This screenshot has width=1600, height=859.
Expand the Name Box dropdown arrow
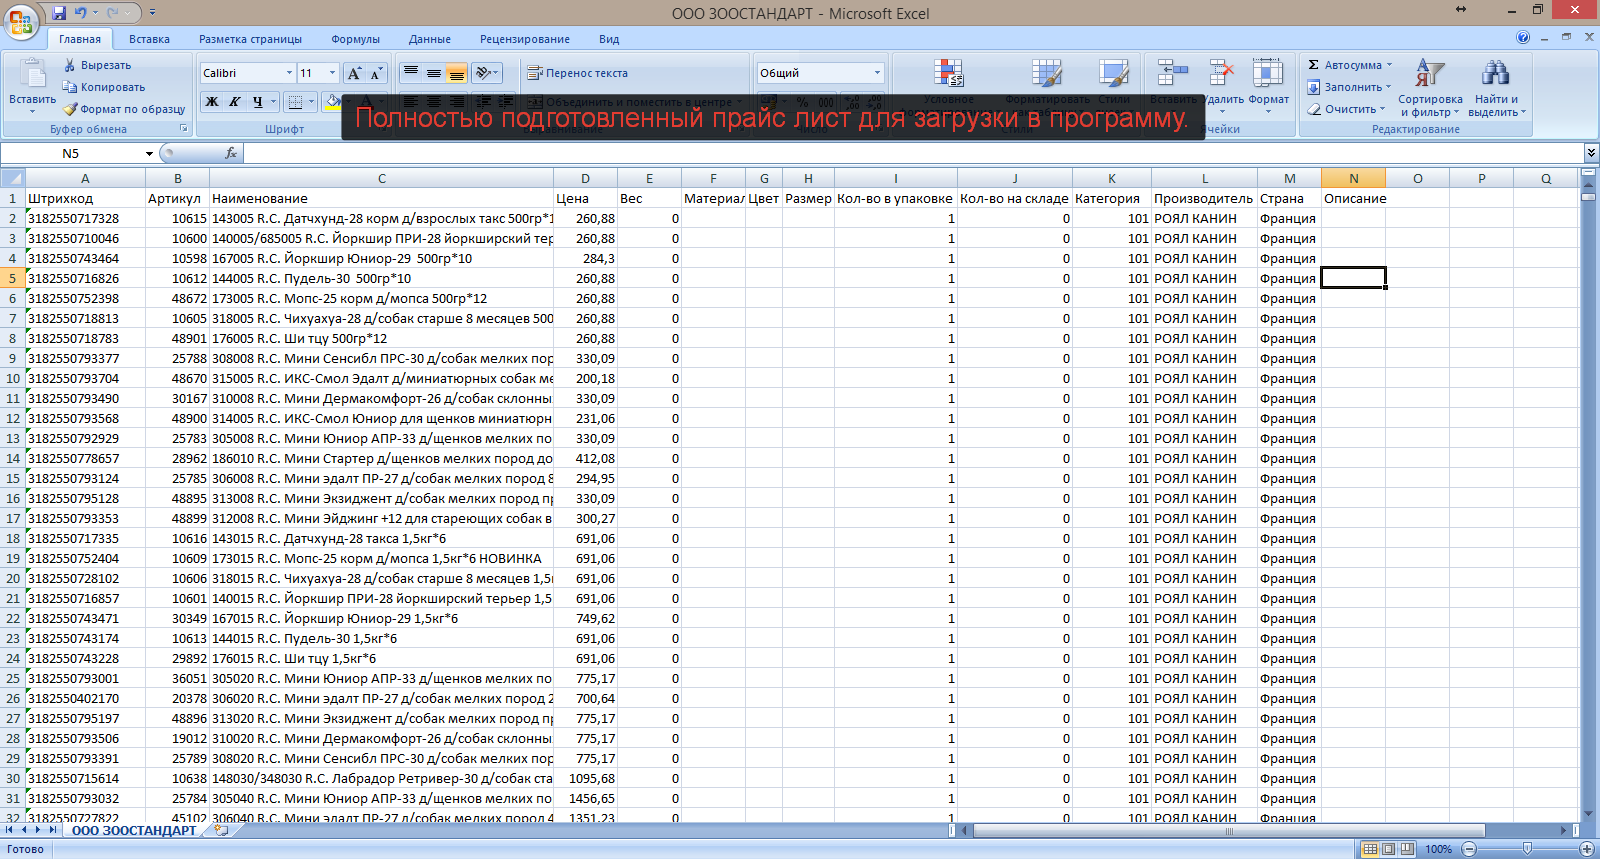click(x=149, y=154)
